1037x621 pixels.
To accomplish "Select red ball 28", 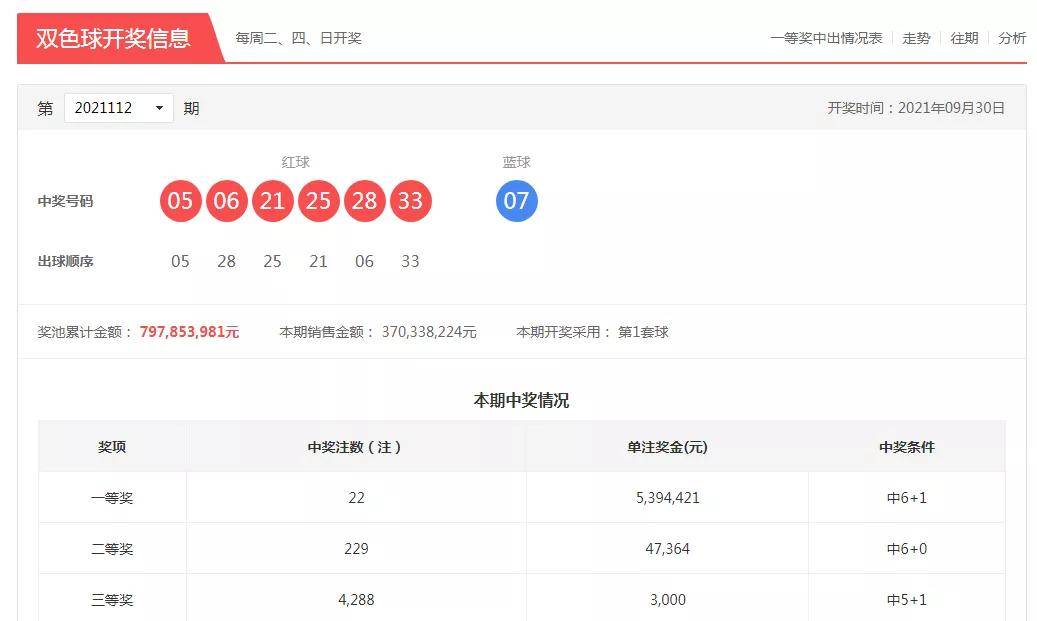I will (364, 200).
